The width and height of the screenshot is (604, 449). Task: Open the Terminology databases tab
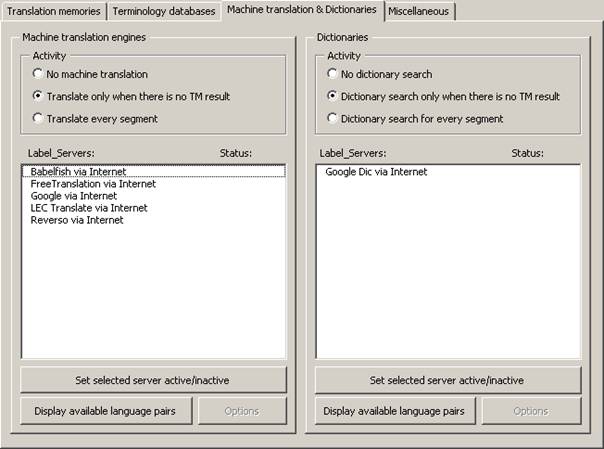[x=164, y=11]
